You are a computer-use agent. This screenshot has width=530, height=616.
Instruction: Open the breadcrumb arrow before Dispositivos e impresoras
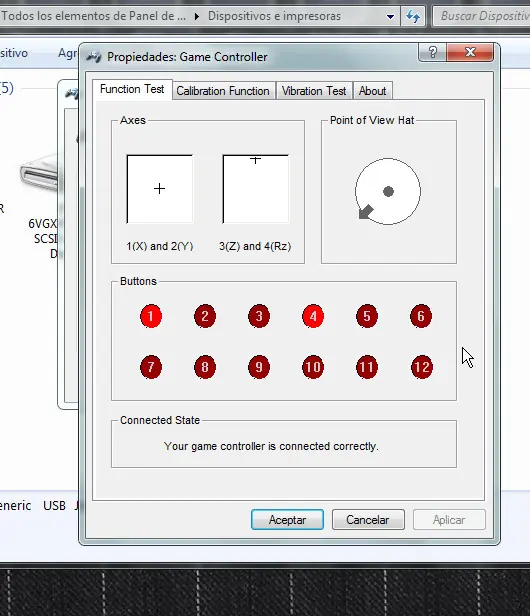tap(196, 16)
